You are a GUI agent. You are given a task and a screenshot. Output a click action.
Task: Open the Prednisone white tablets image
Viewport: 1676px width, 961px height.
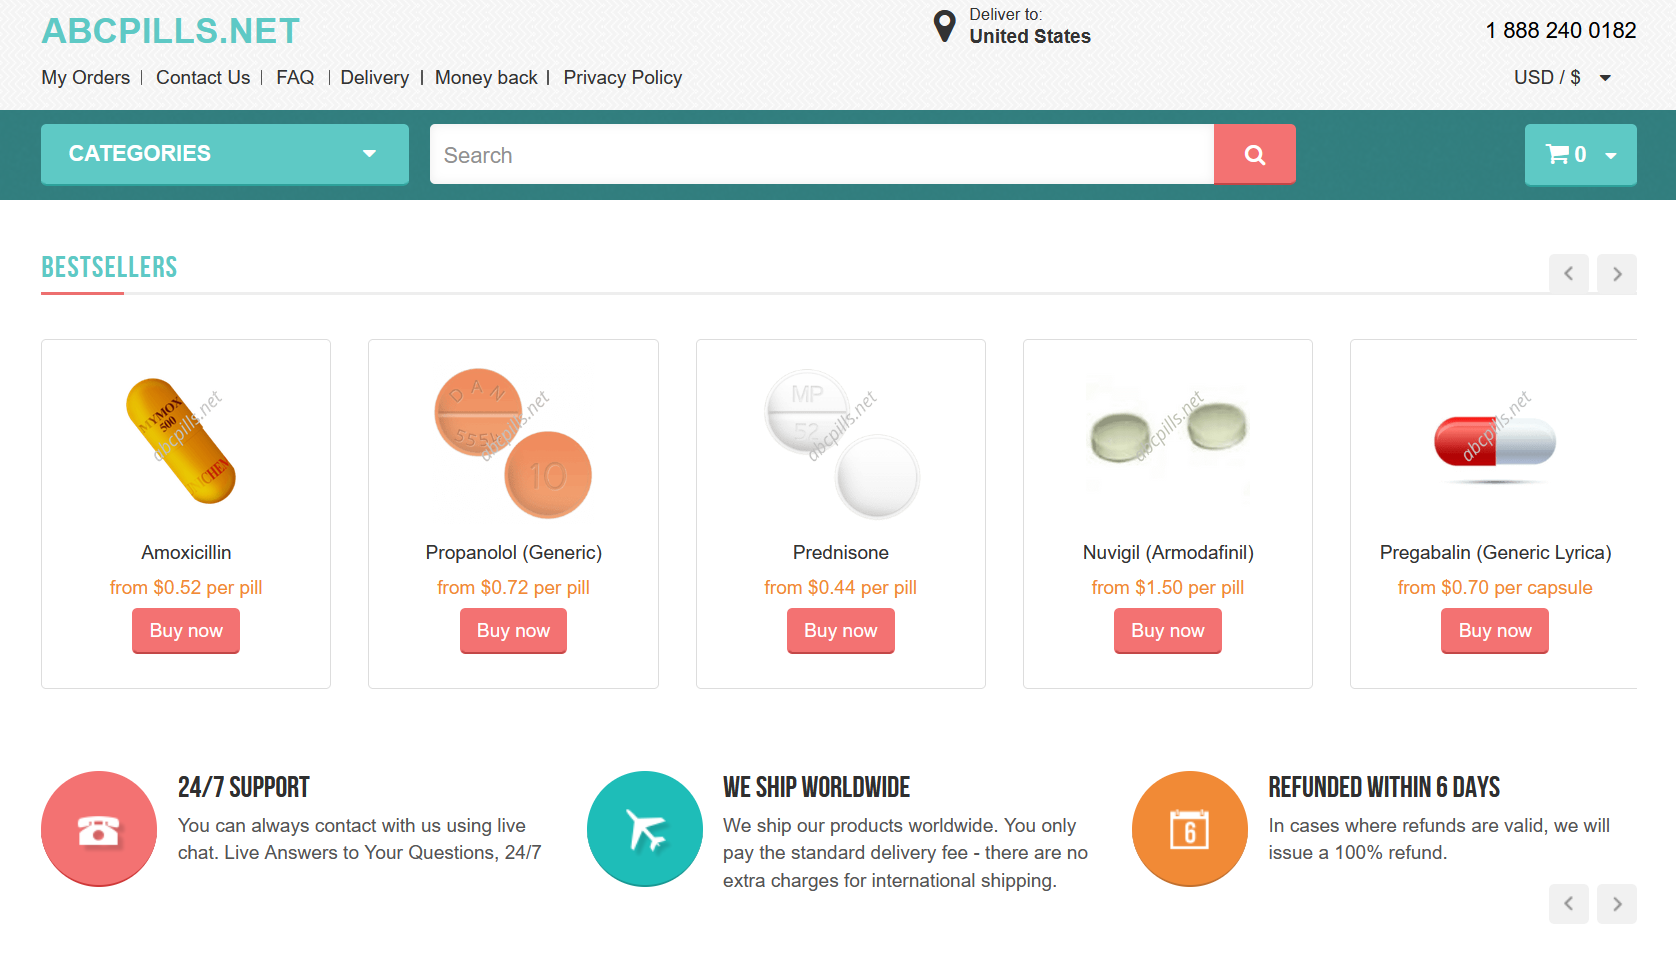(x=841, y=443)
